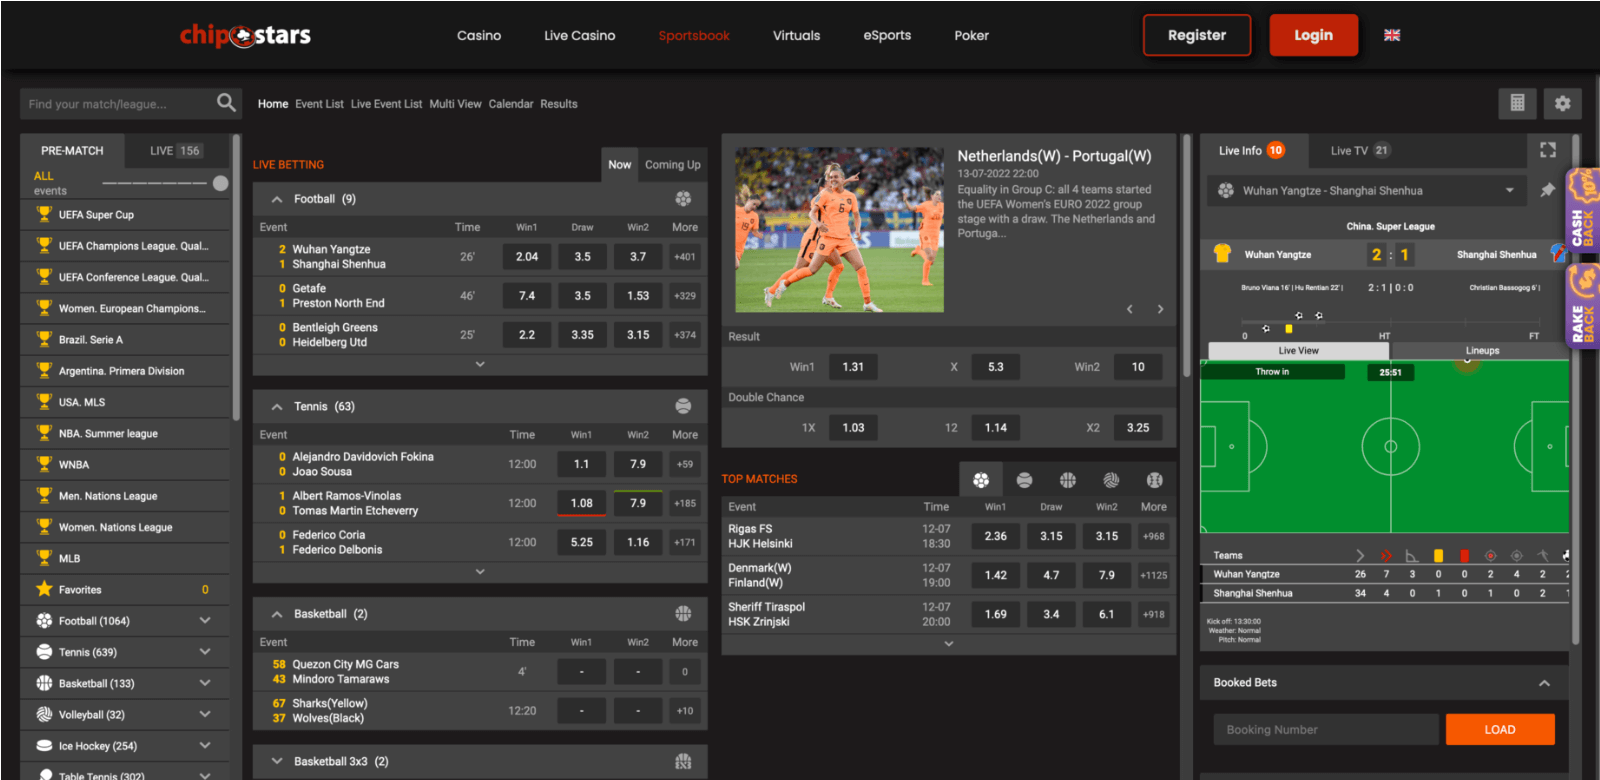Show next featured match arrow
The image size is (1600, 780).
[1160, 309]
